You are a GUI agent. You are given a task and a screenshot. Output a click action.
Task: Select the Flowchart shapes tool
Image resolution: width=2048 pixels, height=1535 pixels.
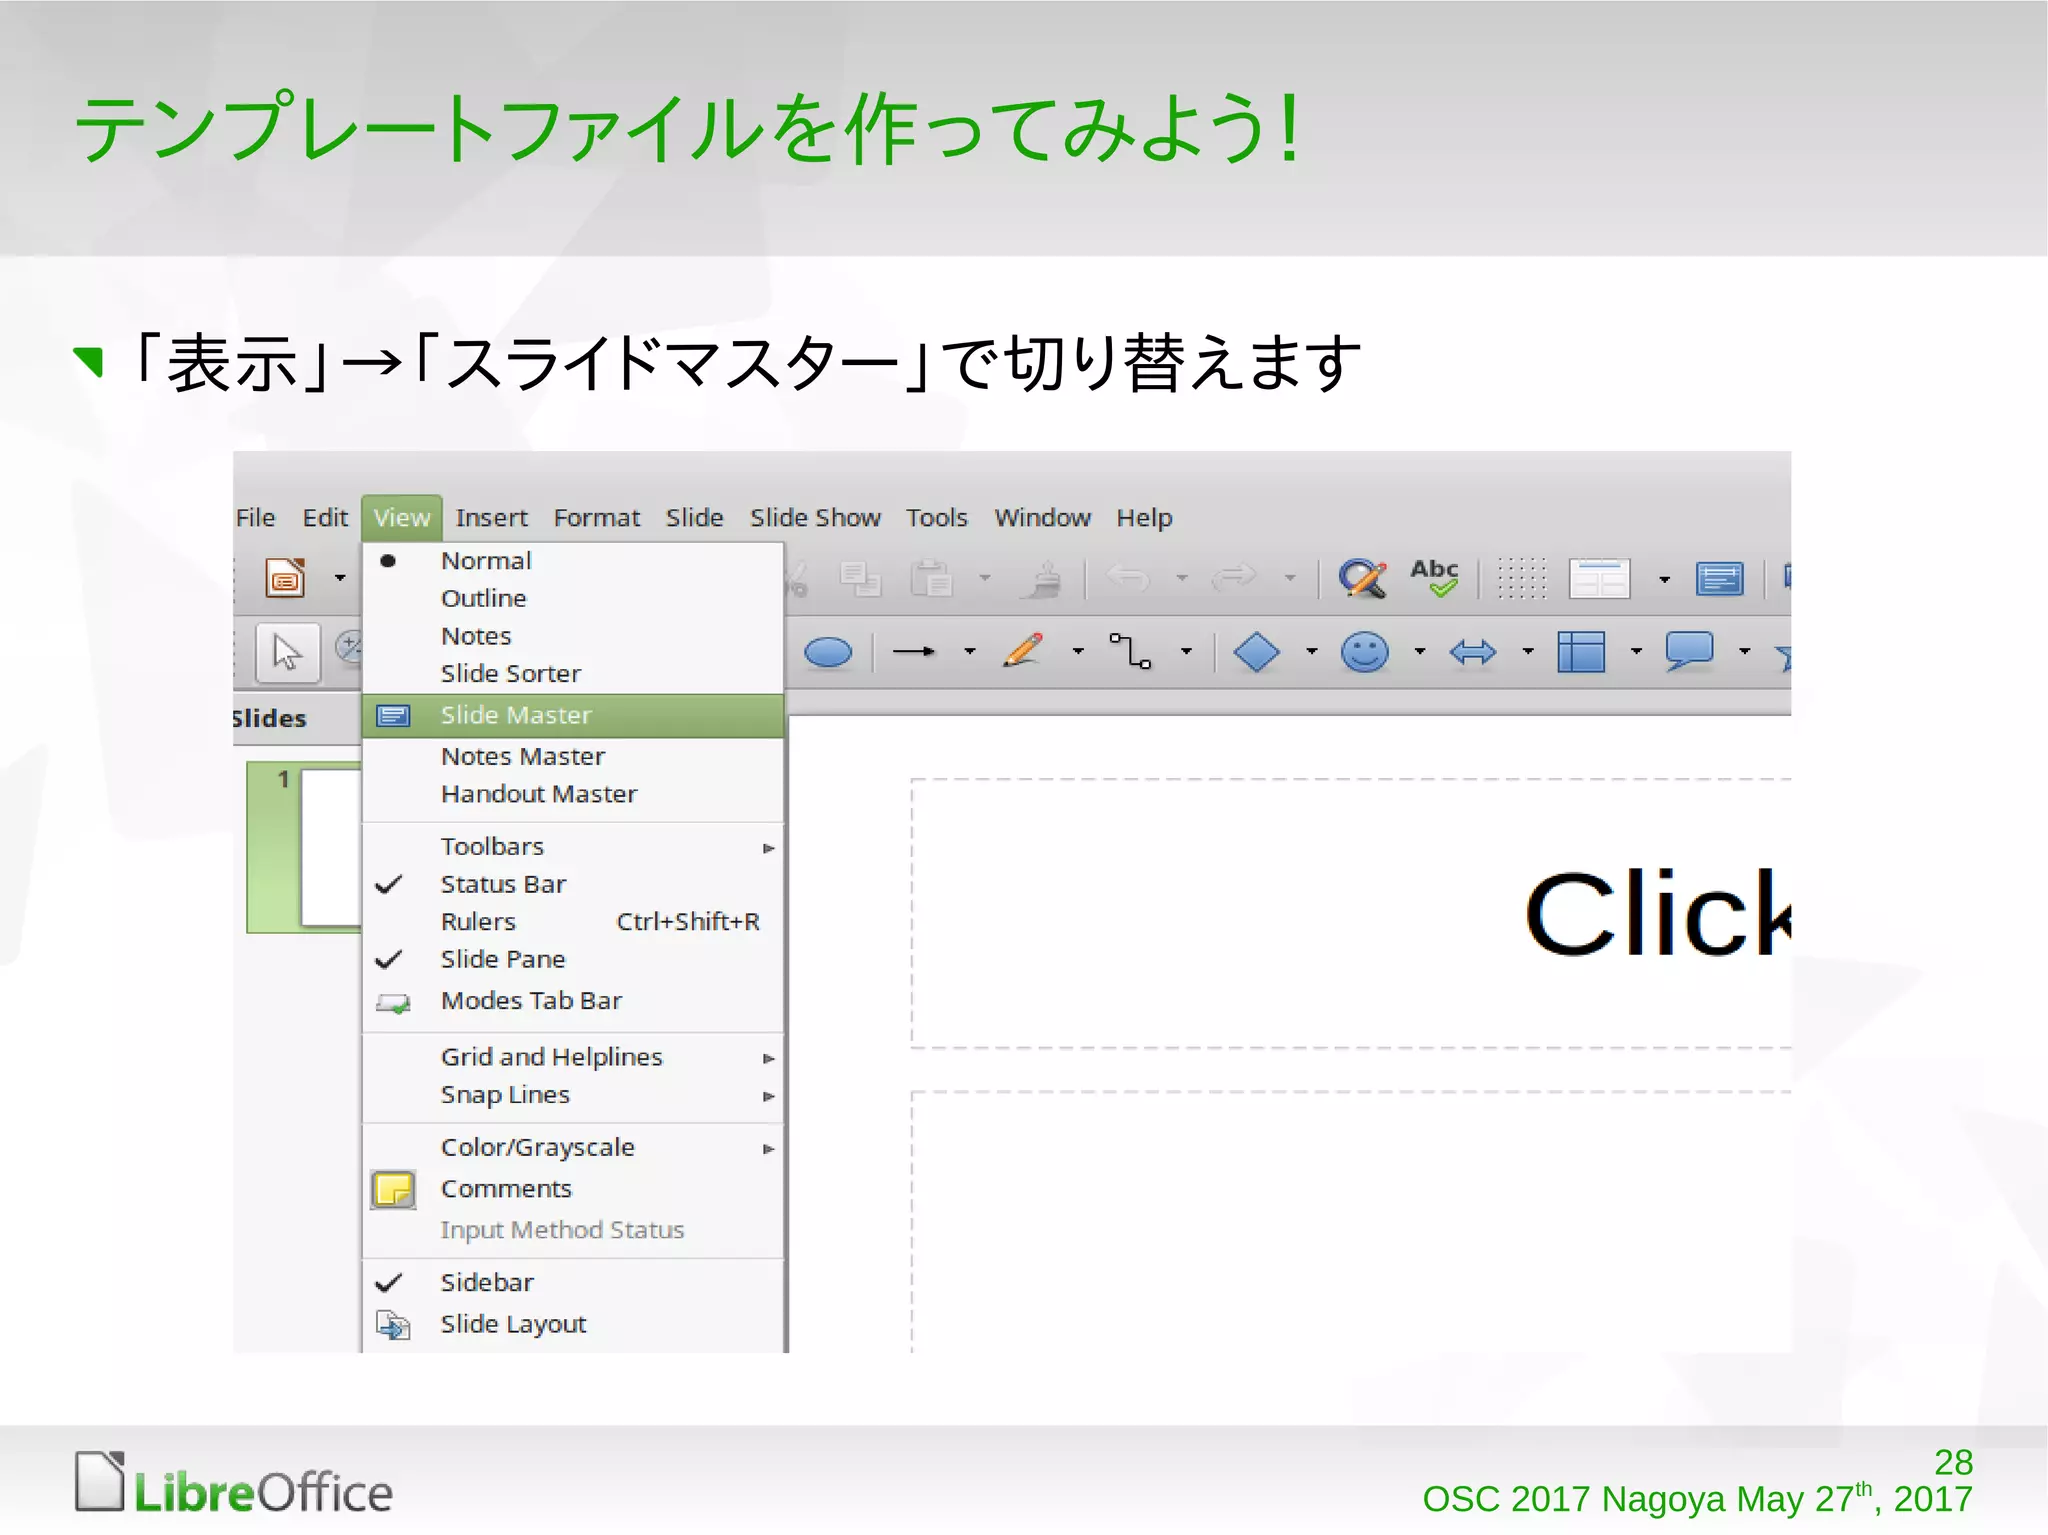click(1581, 652)
